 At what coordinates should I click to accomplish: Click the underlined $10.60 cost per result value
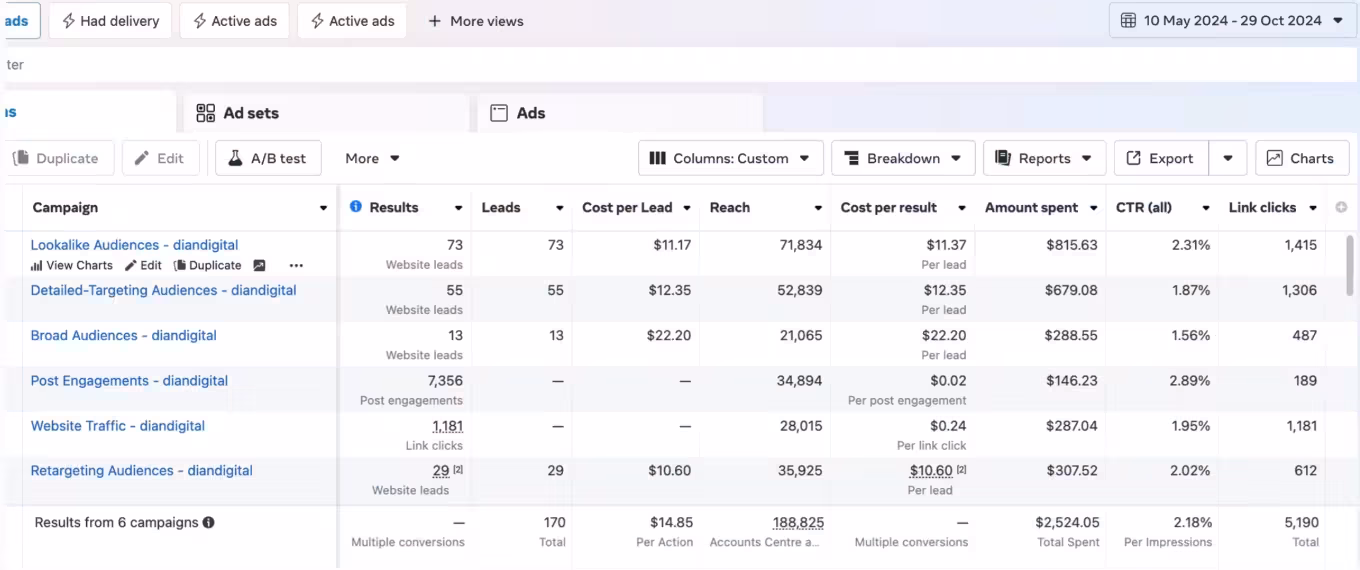point(931,471)
